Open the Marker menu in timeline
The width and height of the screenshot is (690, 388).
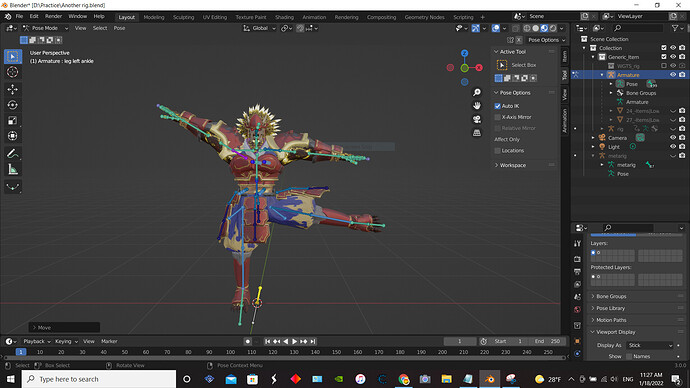[109, 341]
